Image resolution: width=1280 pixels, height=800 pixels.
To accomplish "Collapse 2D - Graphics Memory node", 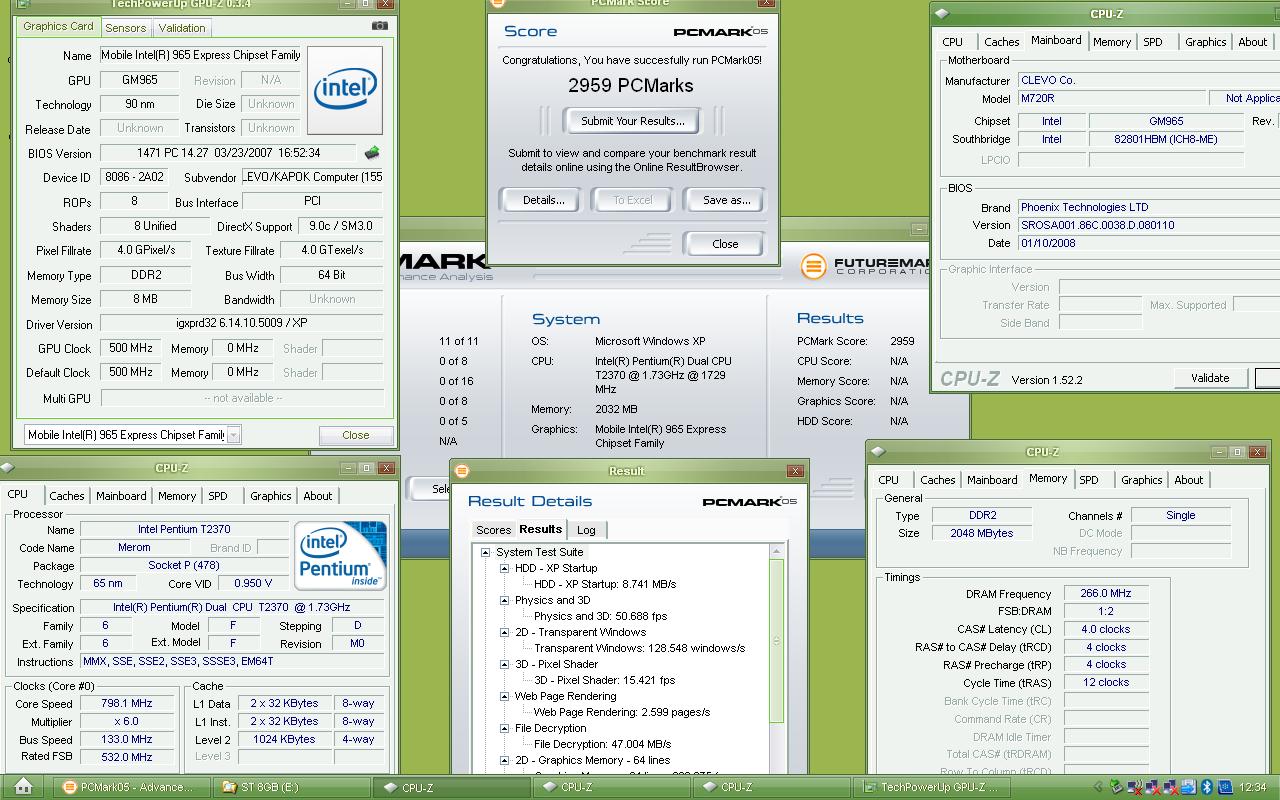I will [x=504, y=760].
